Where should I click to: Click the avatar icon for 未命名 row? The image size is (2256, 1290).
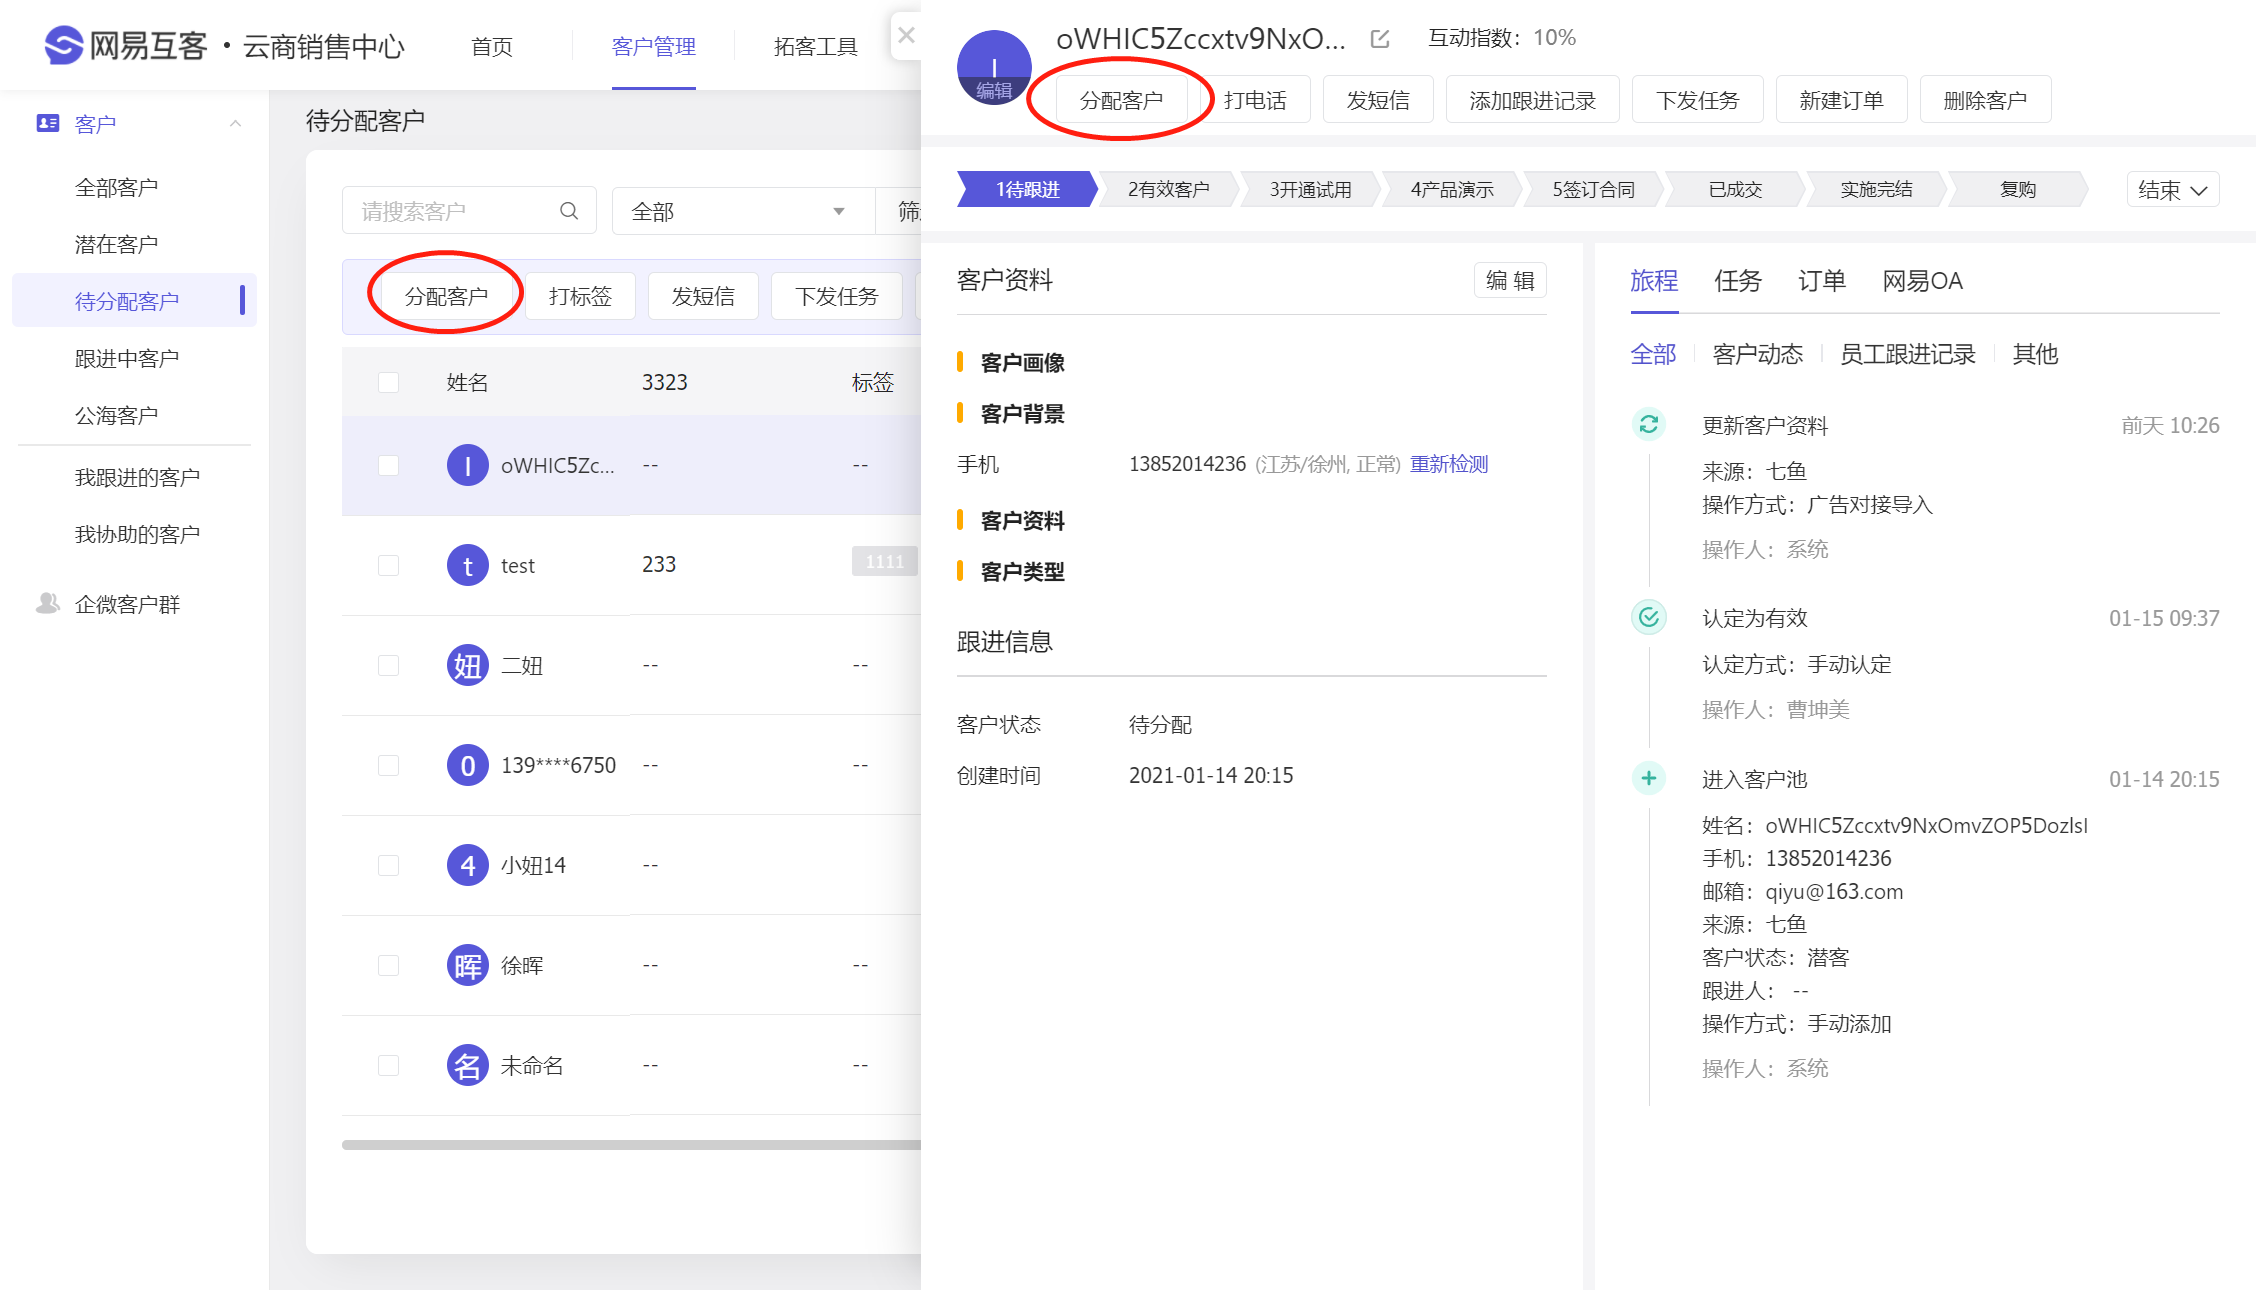tap(467, 1065)
